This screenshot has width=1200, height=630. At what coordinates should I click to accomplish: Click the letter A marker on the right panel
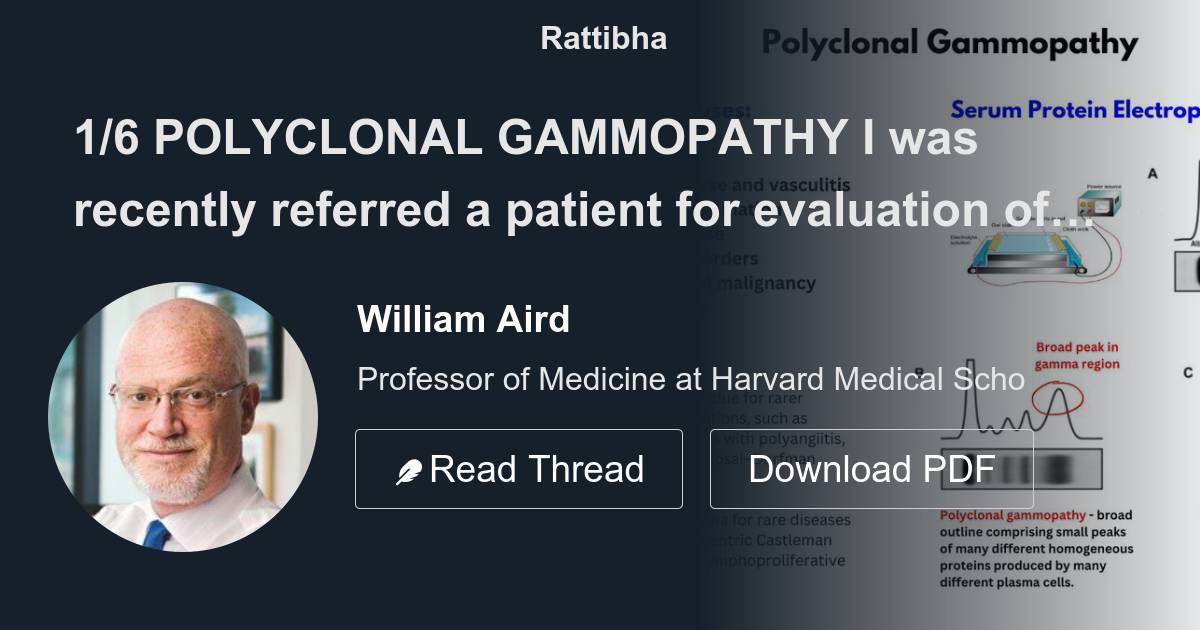1153,172
